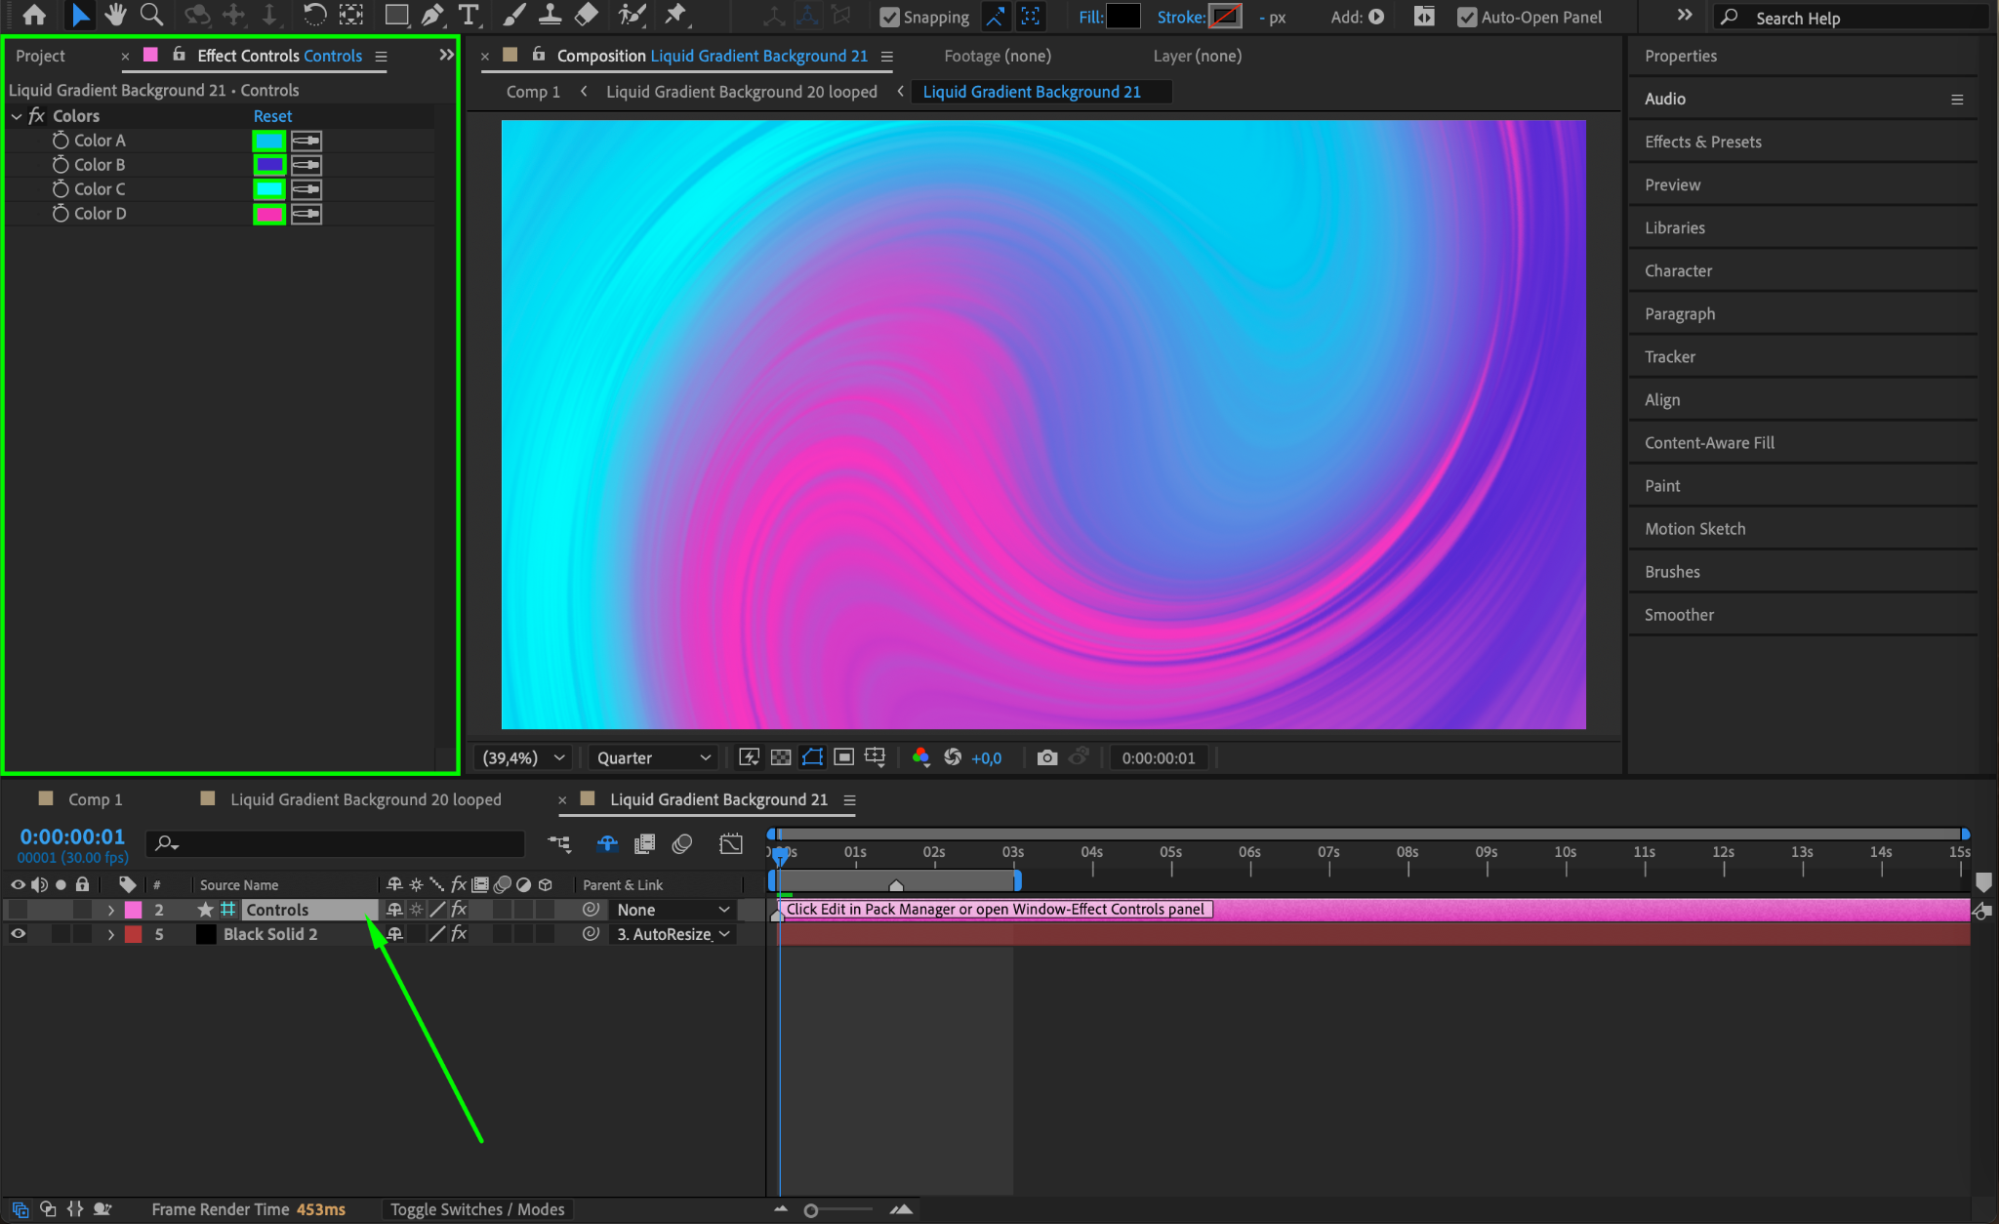Switch to the Comp 1 timeline tab
Image resolution: width=1999 pixels, height=1224 pixels.
[x=94, y=800]
